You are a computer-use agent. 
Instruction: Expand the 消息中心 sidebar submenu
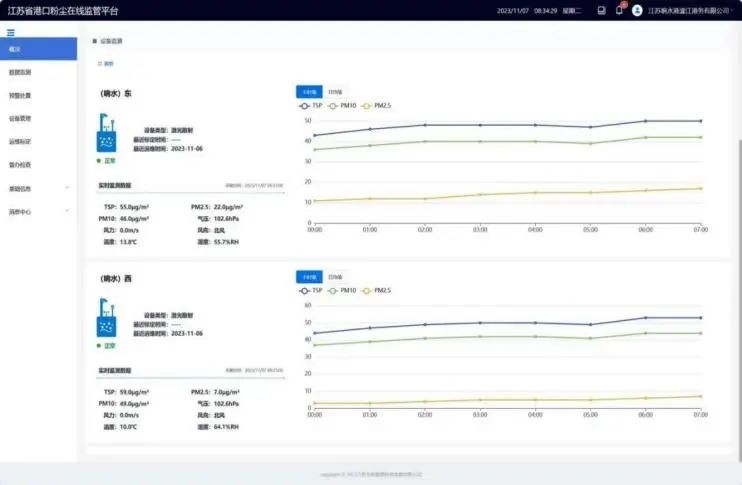pyautogui.click(x=66, y=212)
